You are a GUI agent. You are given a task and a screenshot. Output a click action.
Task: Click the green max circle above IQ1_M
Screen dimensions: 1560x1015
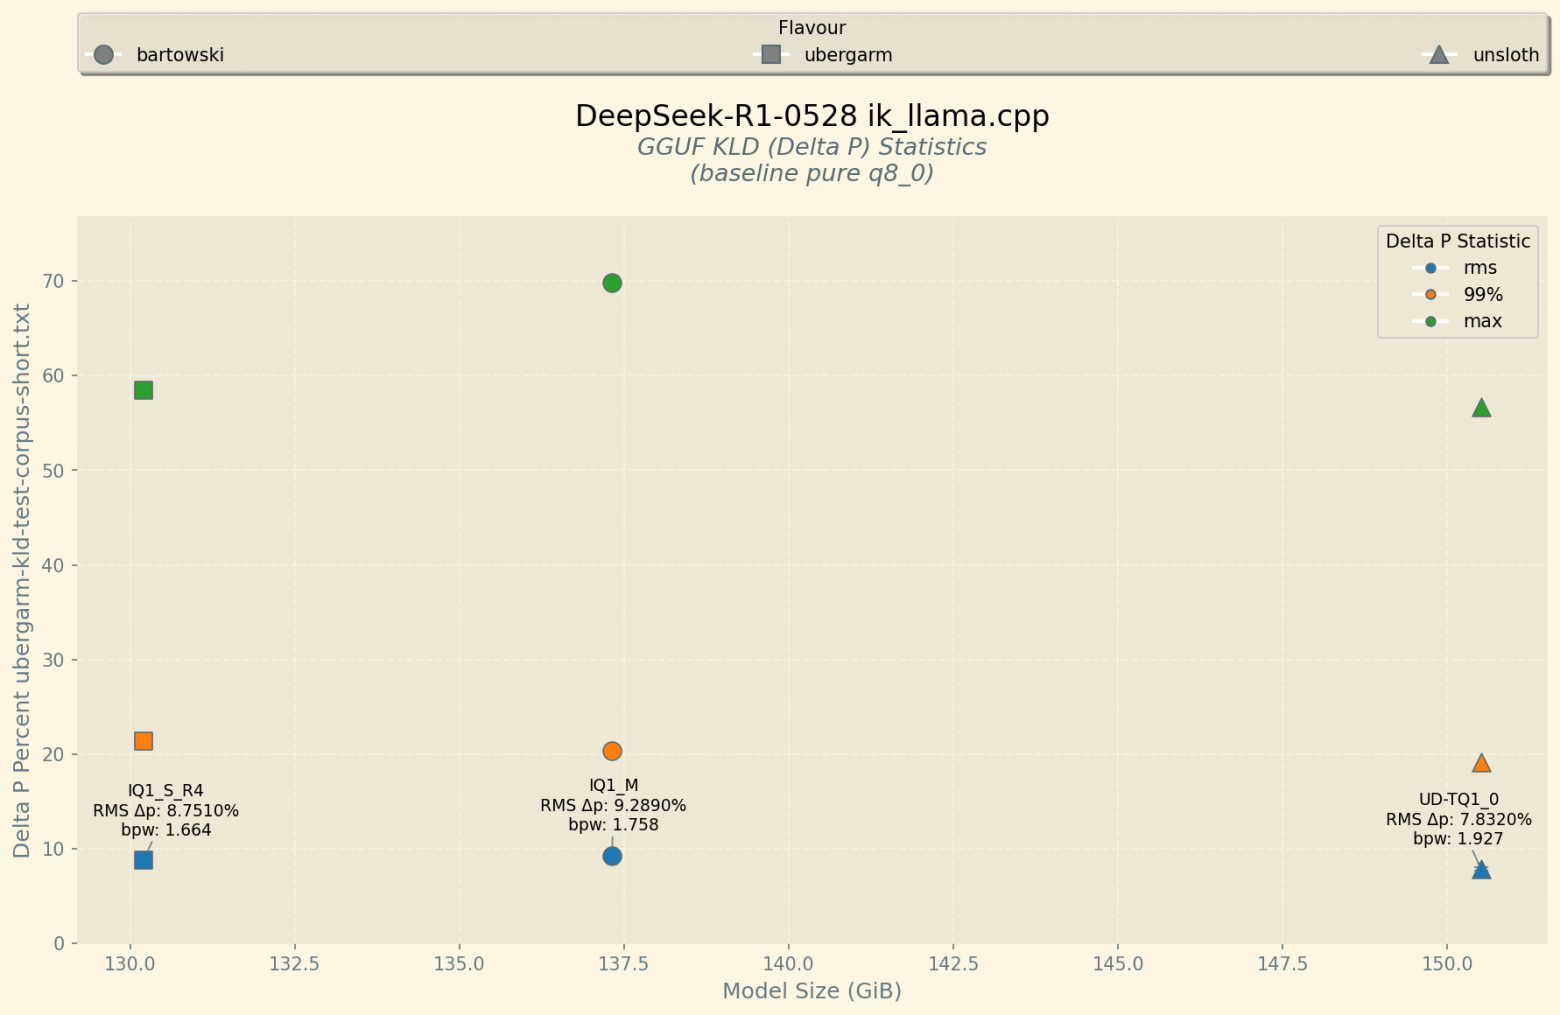(612, 283)
